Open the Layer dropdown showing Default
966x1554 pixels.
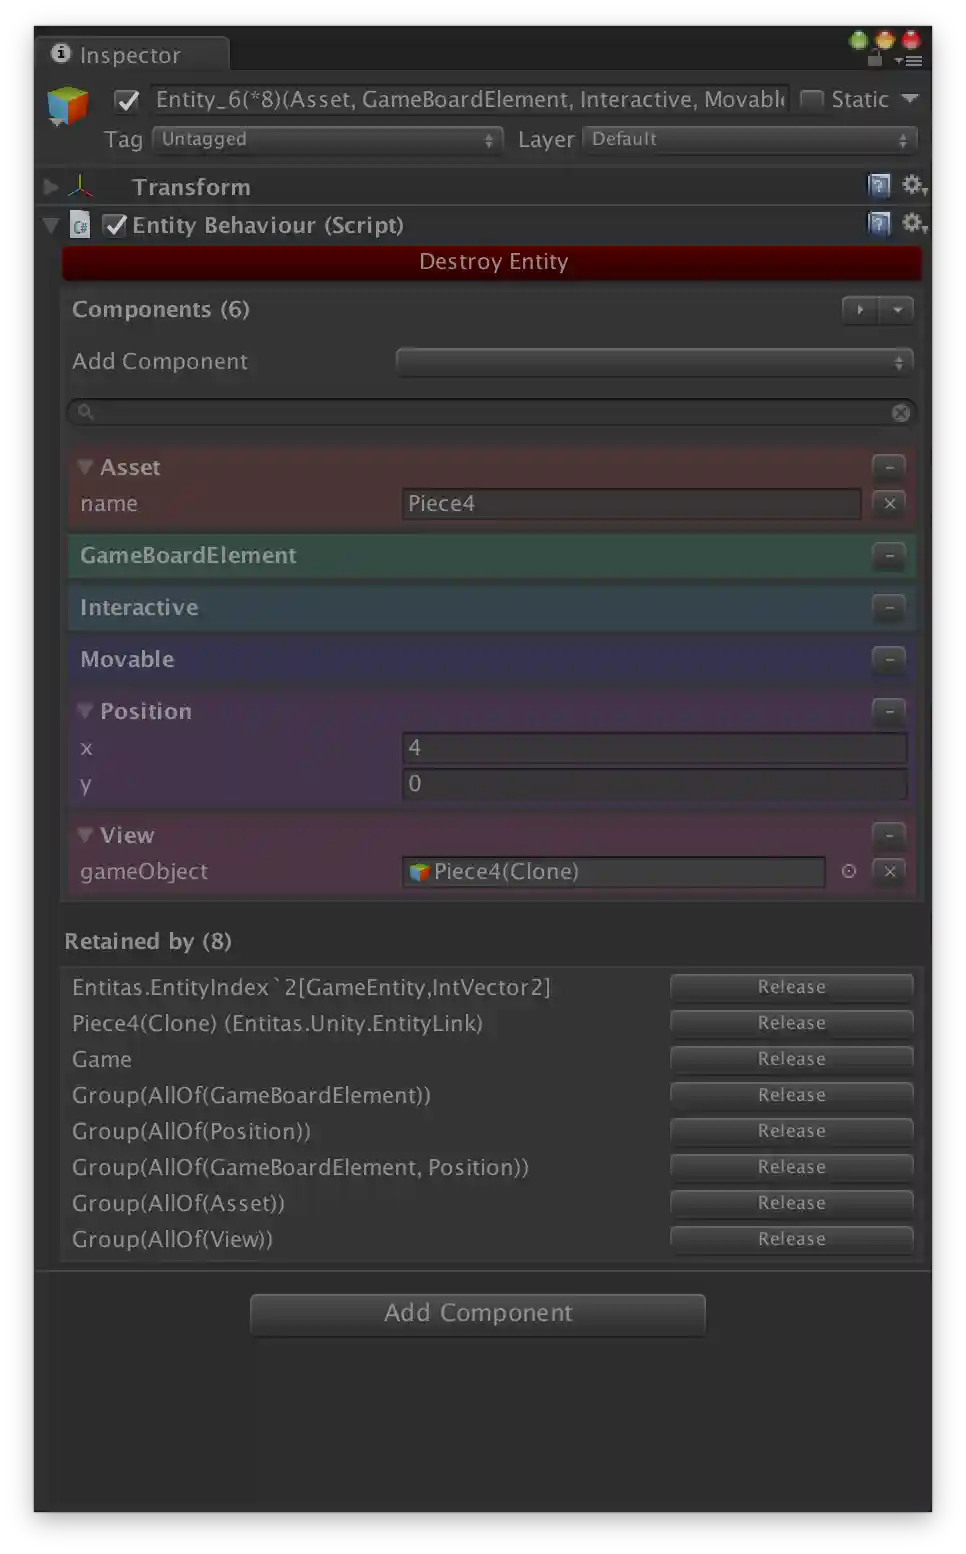click(x=748, y=139)
